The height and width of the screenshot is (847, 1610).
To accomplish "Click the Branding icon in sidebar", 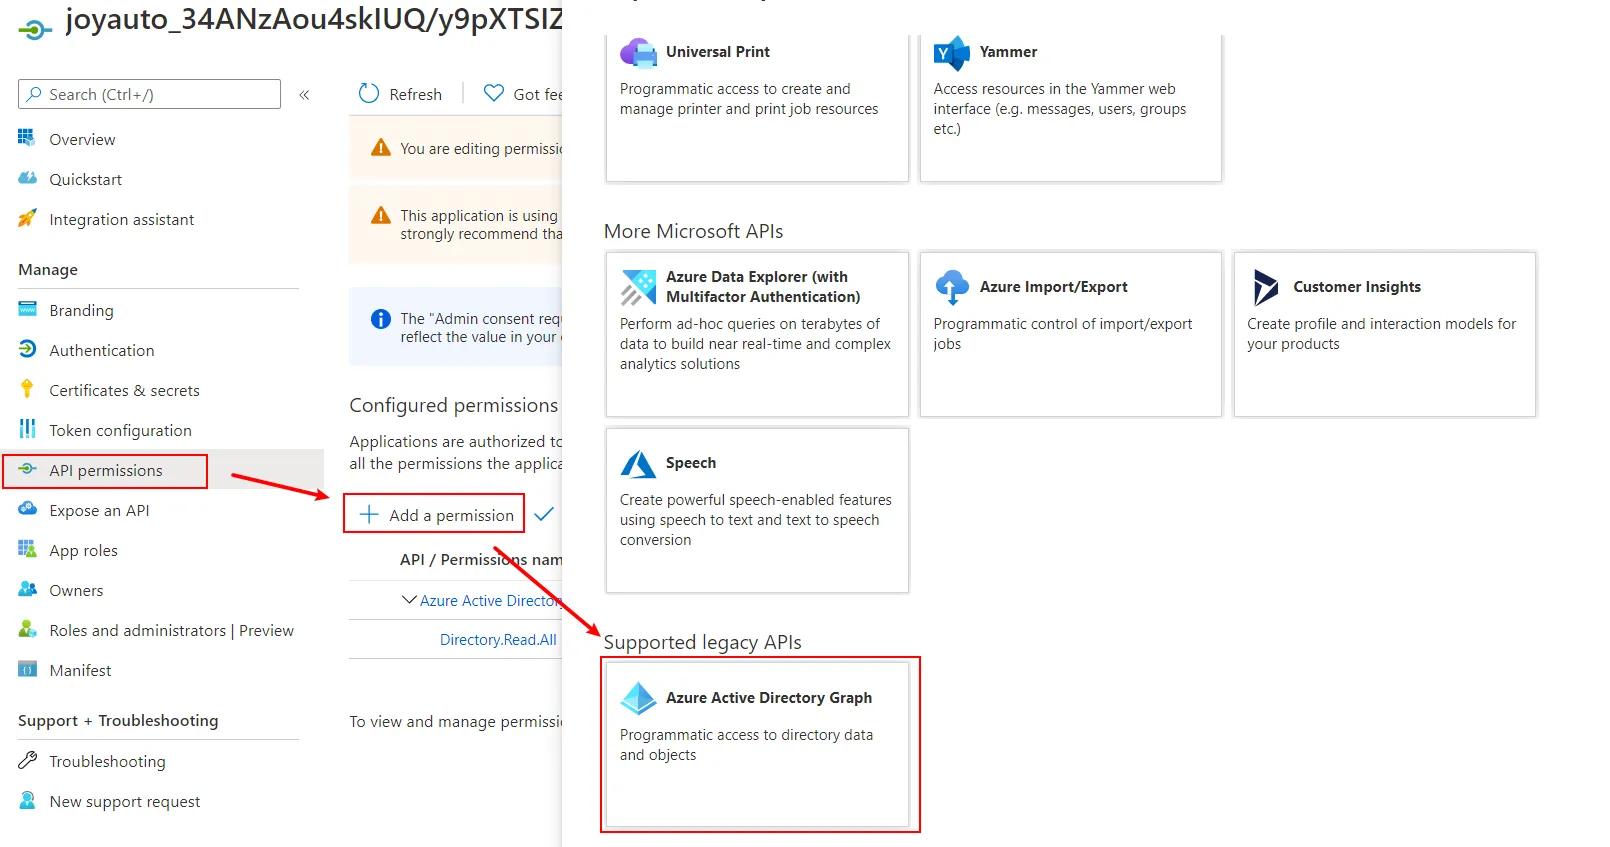I will pyautogui.click(x=27, y=309).
